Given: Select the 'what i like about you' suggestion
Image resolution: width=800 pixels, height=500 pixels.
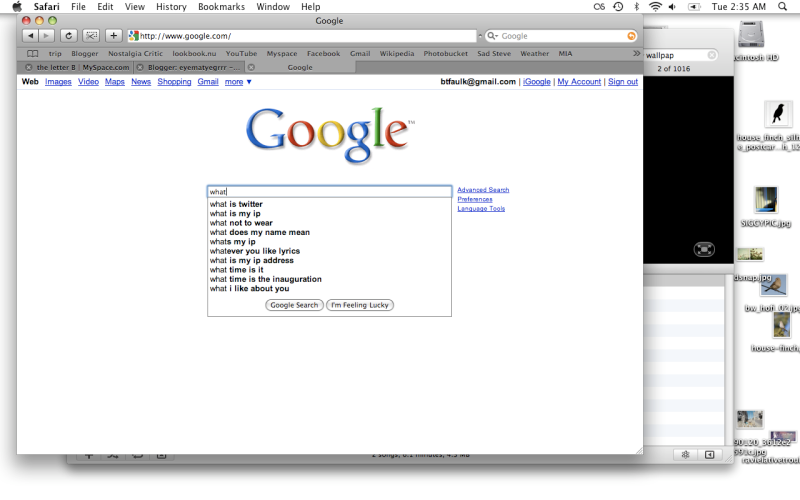Looking at the screenshot, I should 330,288.
